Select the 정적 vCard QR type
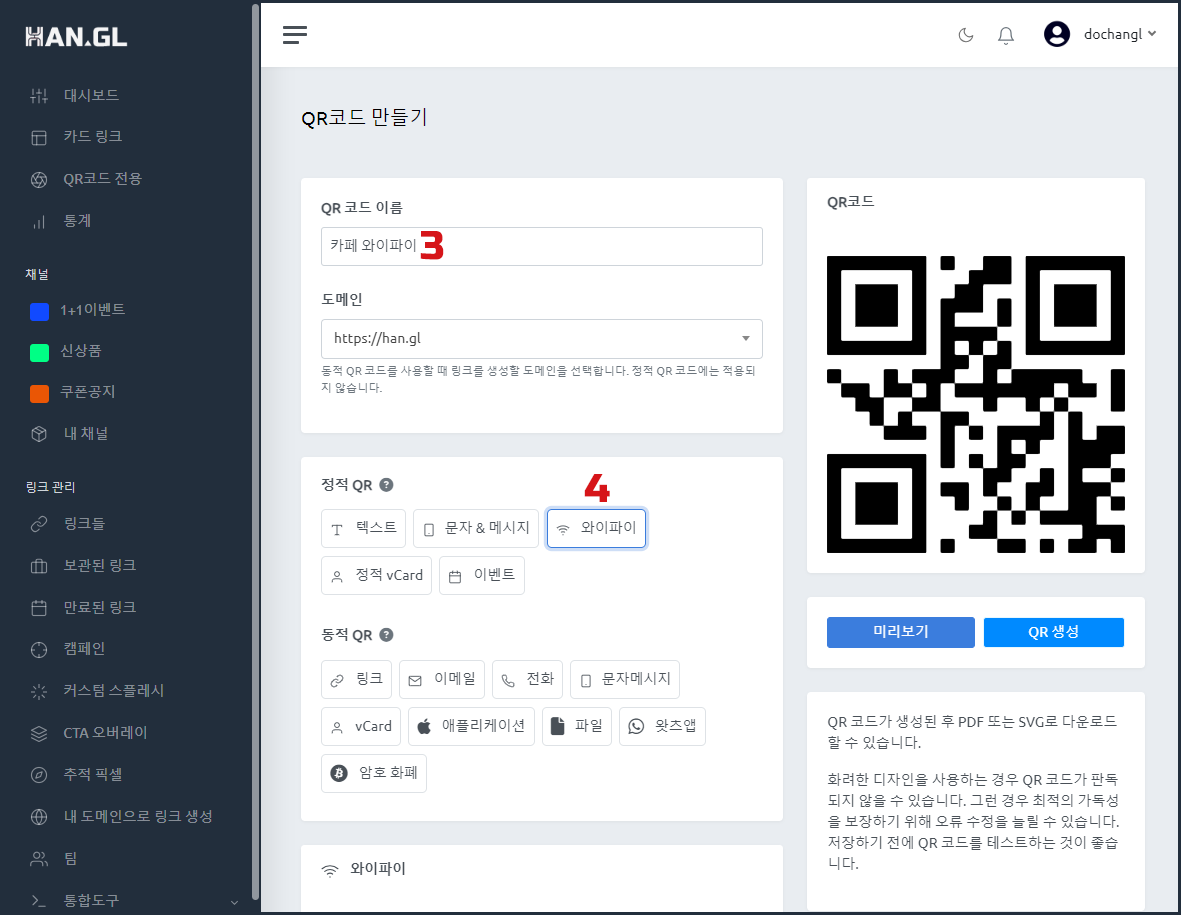Viewport: 1181px width, 915px height. click(377, 575)
